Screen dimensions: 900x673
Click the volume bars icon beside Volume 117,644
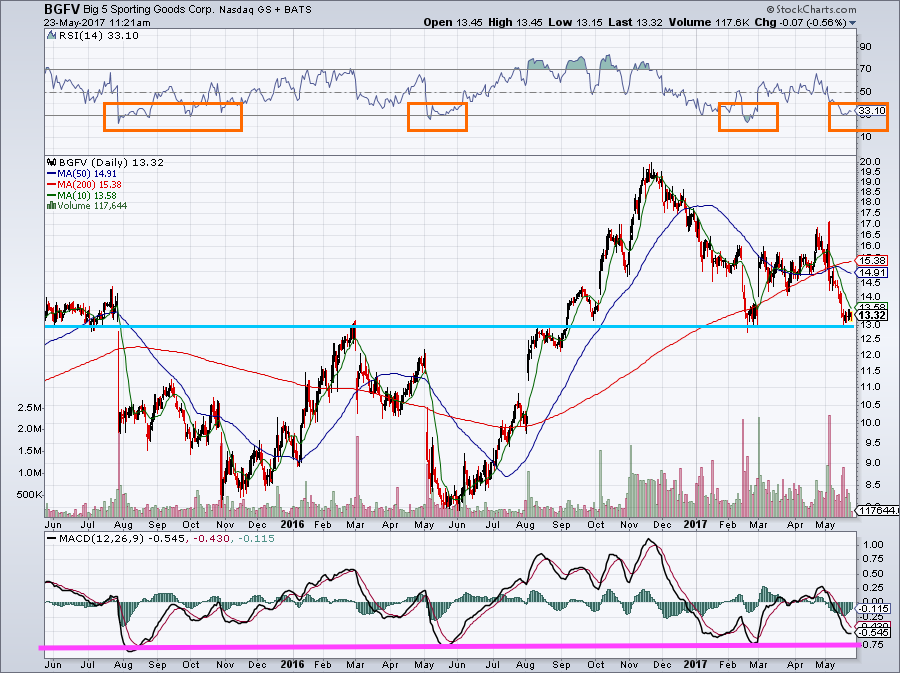(52, 205)
